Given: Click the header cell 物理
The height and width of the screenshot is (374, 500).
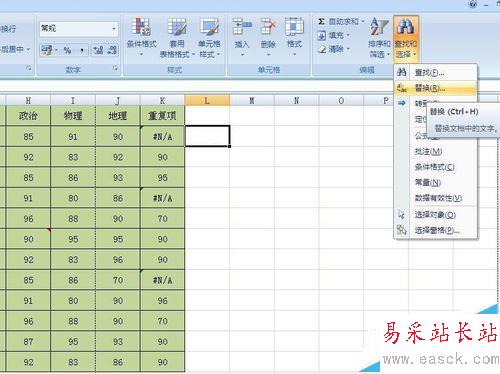Looking at the screenshot, I should pyautogui.click(x=73, y=116).
